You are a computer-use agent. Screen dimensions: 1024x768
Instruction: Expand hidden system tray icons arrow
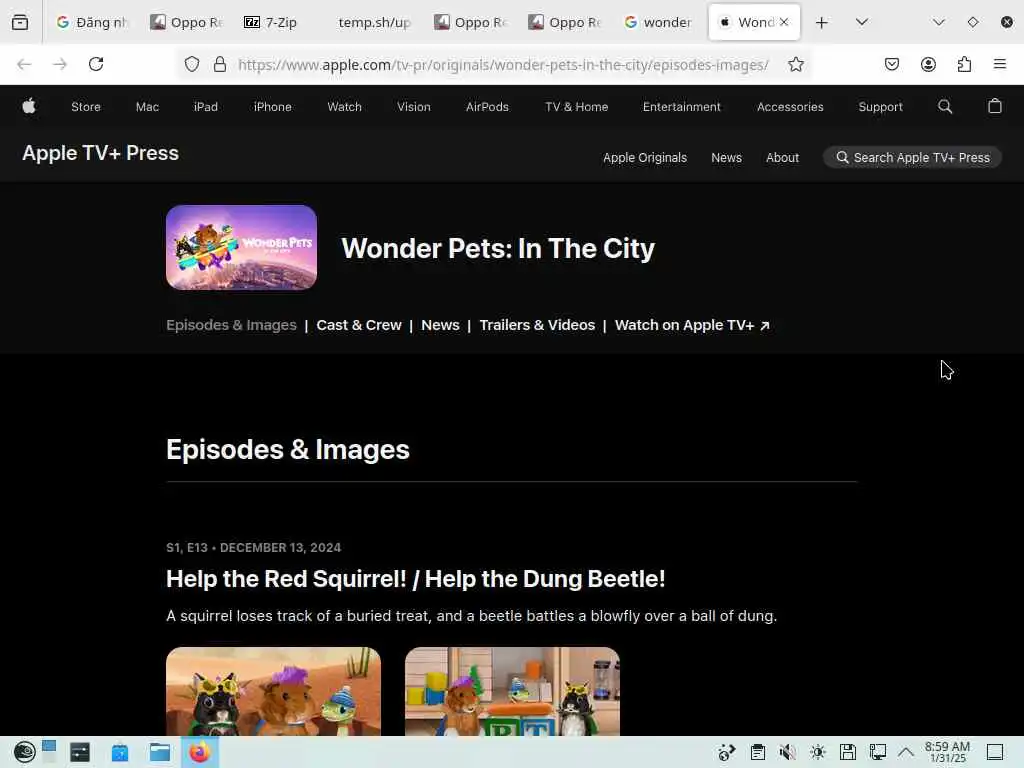[x=906, y=752]
